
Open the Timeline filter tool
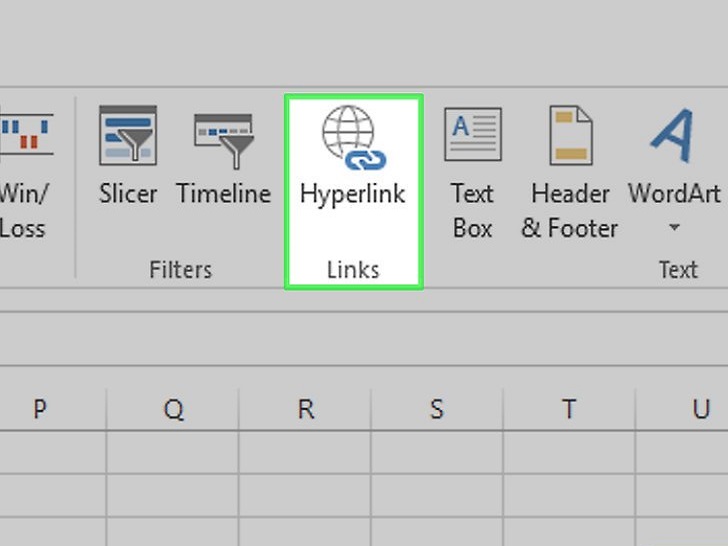tap(223, 140)
